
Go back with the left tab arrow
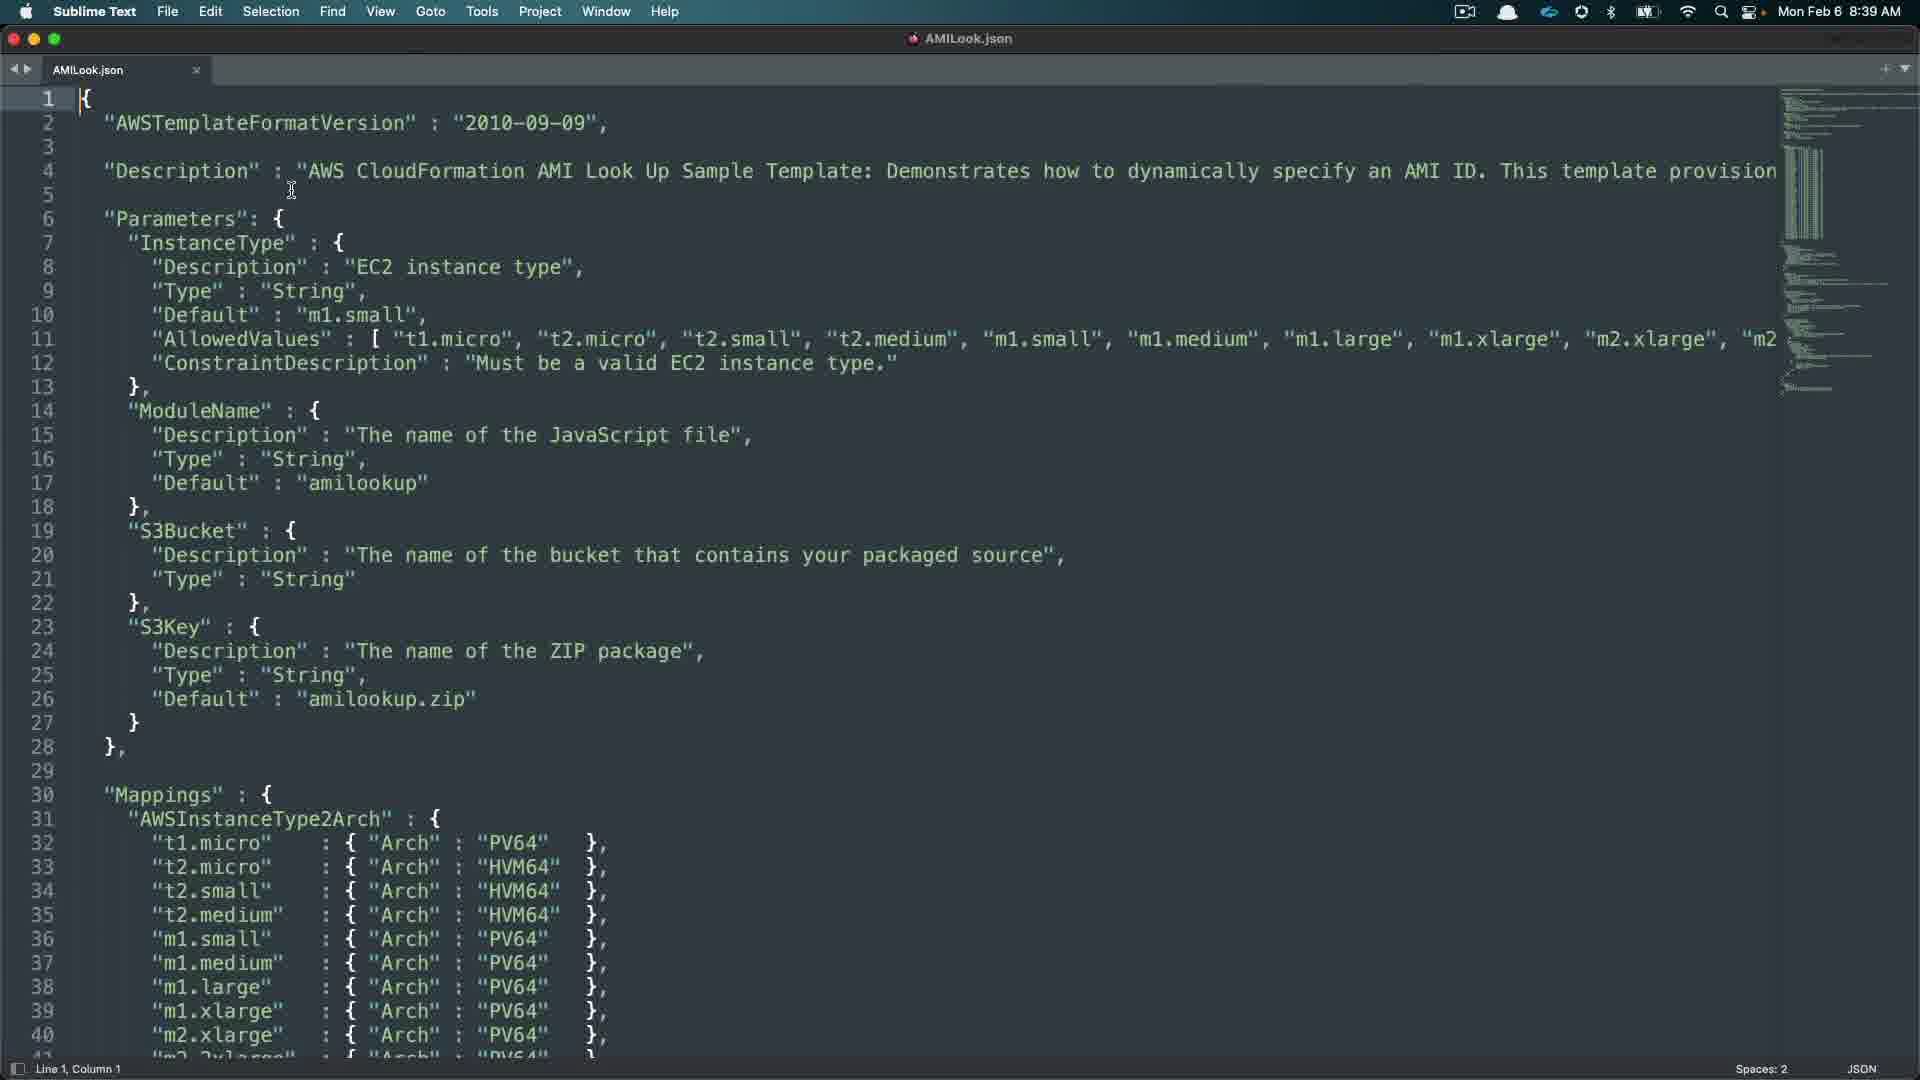(14, 69)
